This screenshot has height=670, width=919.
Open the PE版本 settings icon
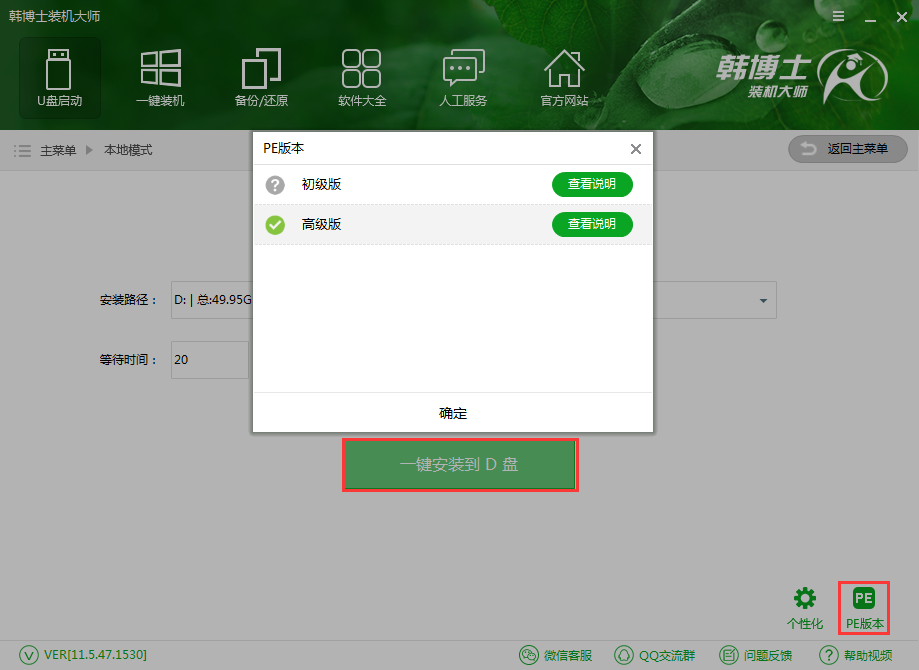863,606
